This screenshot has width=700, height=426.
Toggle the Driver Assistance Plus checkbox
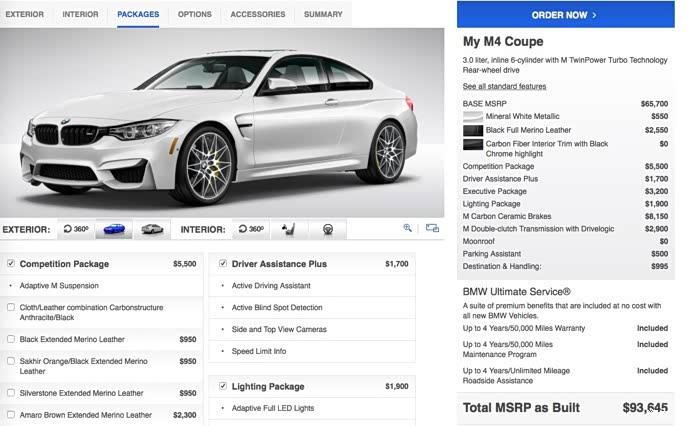[223, 264]
